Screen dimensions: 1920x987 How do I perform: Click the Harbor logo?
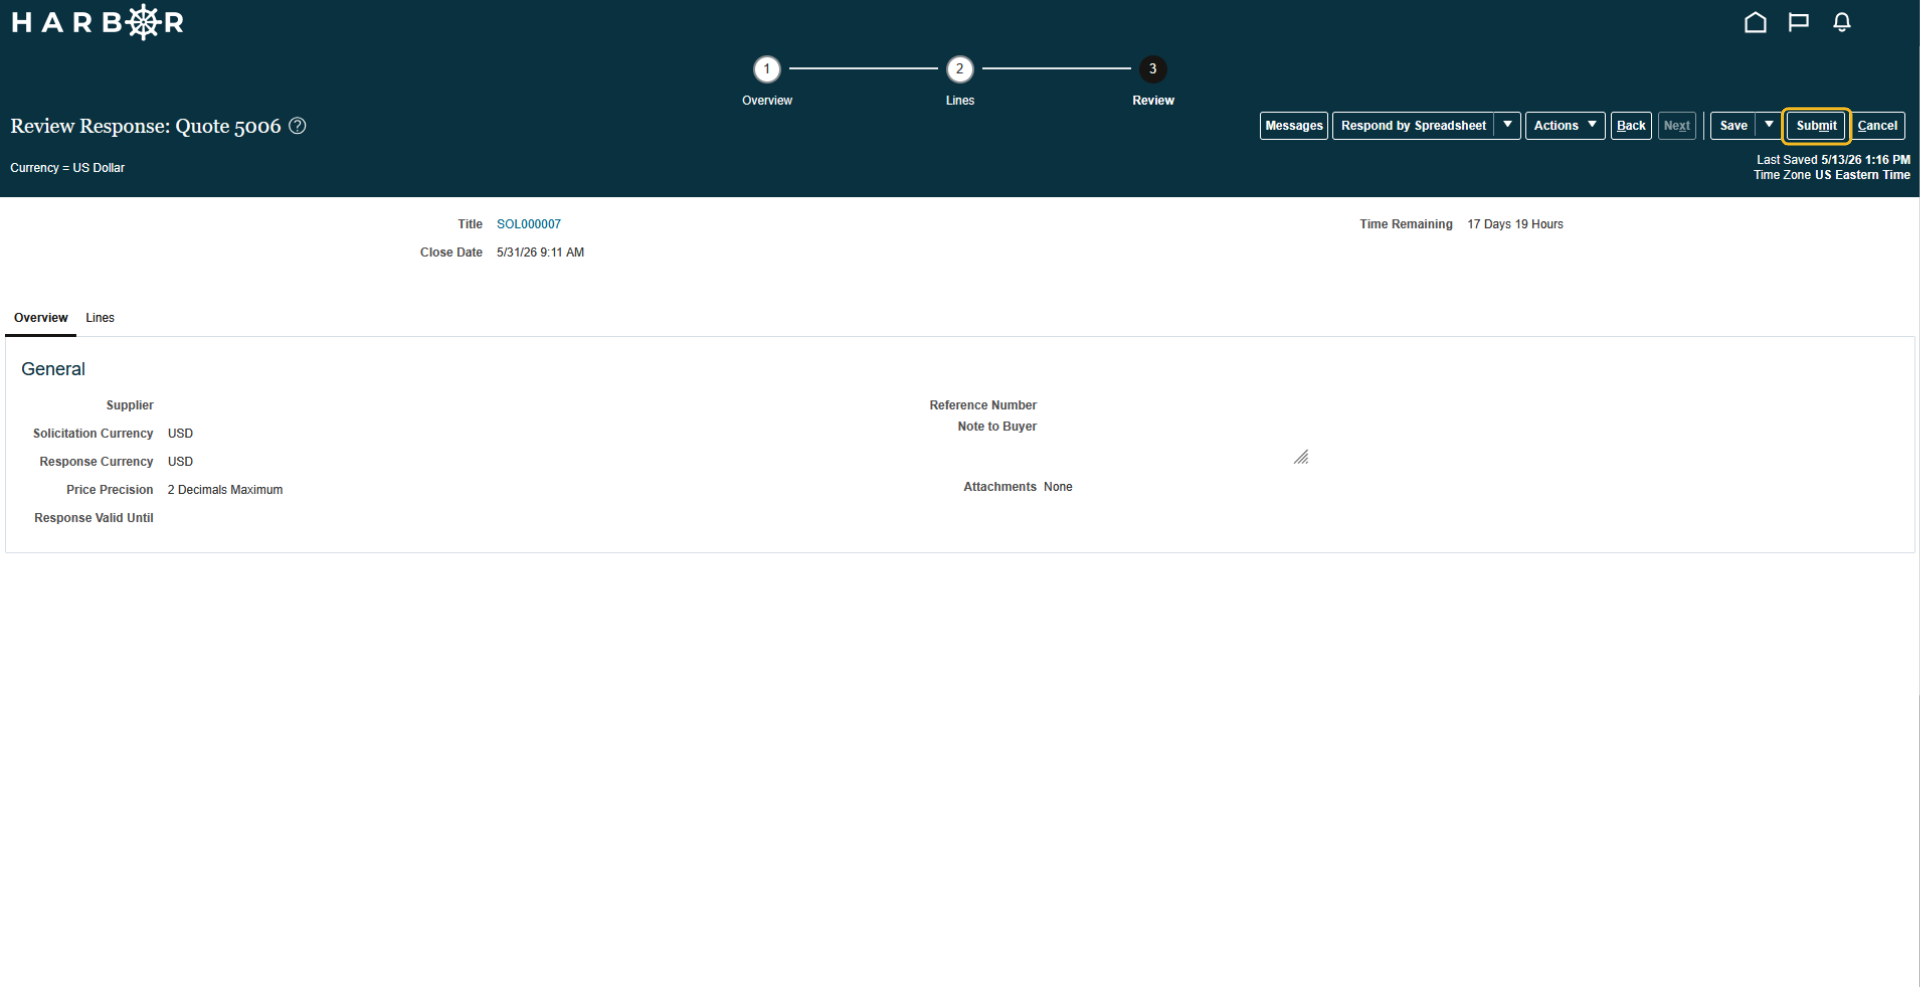(x=97, y=22)
